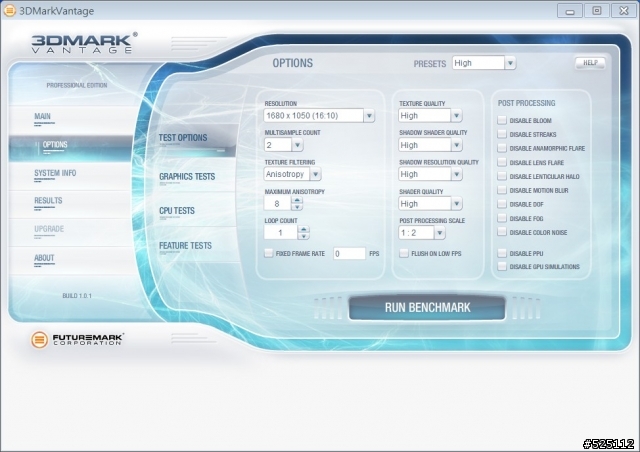Click the Post Processing heading

[527, 103]
